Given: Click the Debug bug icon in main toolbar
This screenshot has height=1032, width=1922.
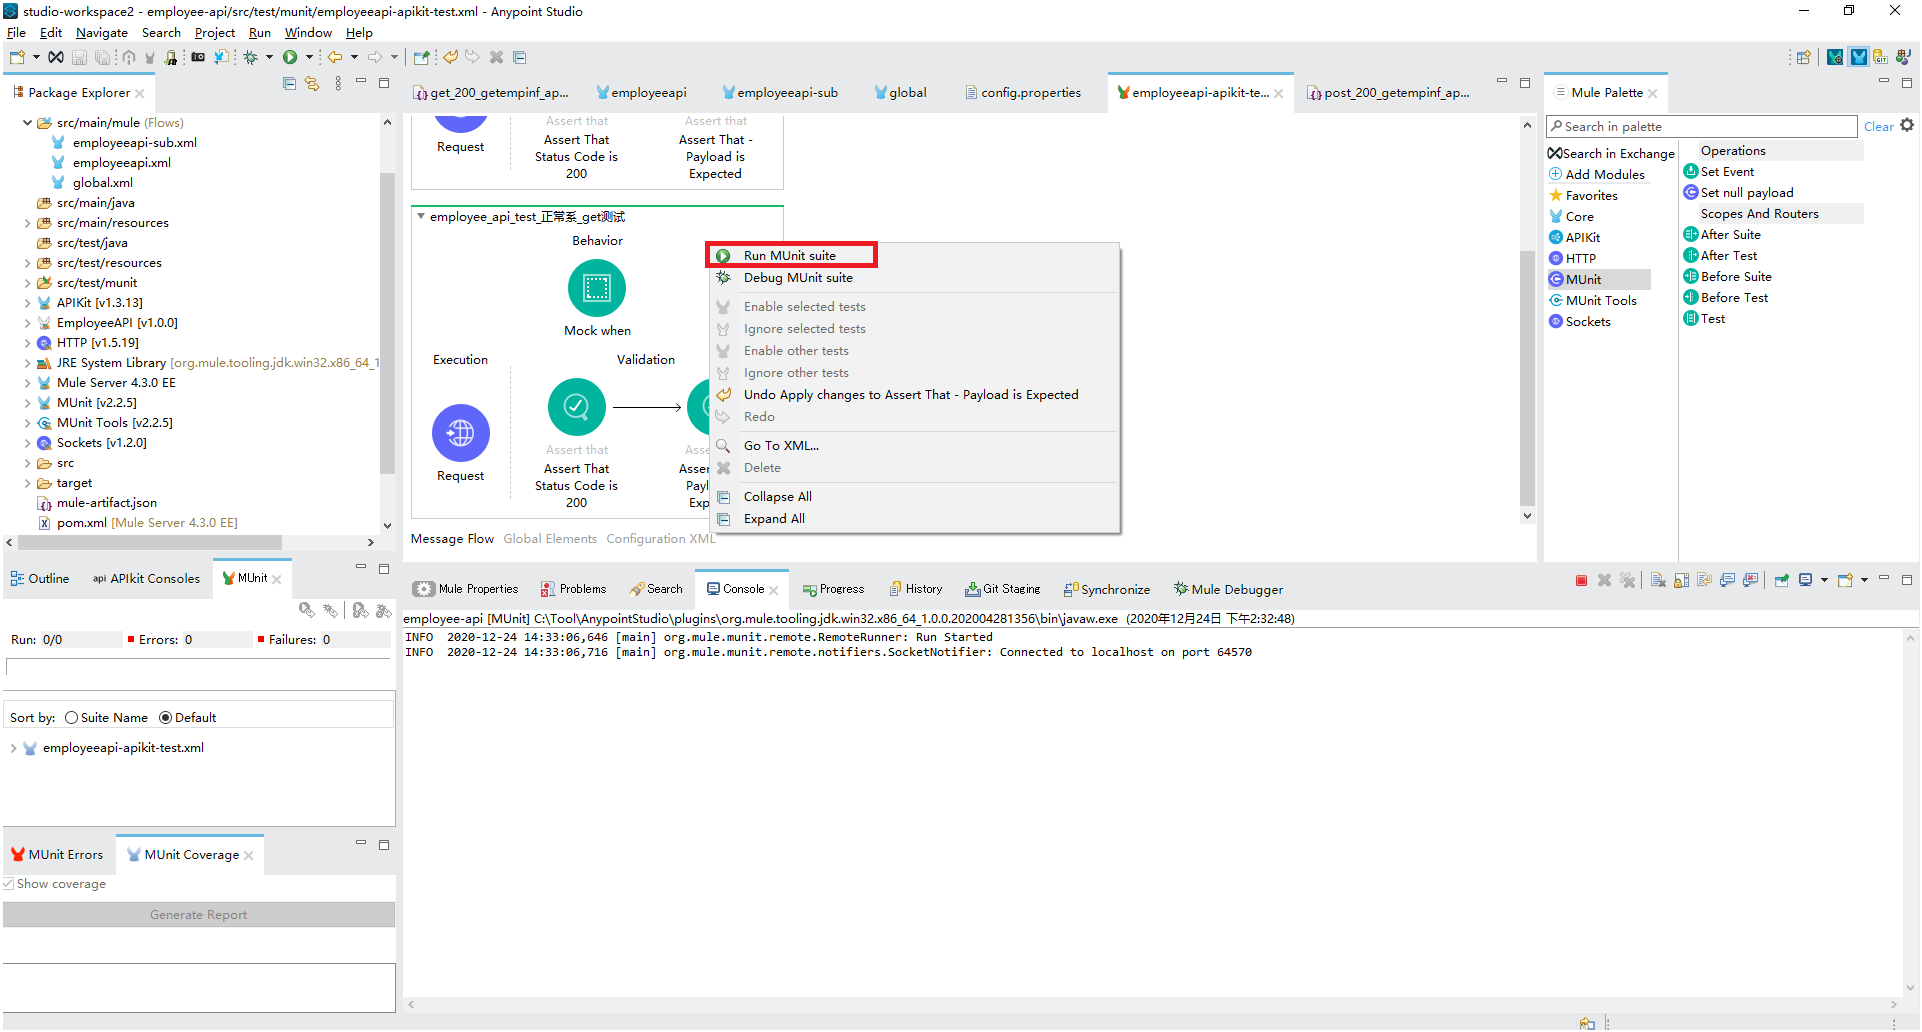Looking at the screenshot, I should (x=251, y=57).
